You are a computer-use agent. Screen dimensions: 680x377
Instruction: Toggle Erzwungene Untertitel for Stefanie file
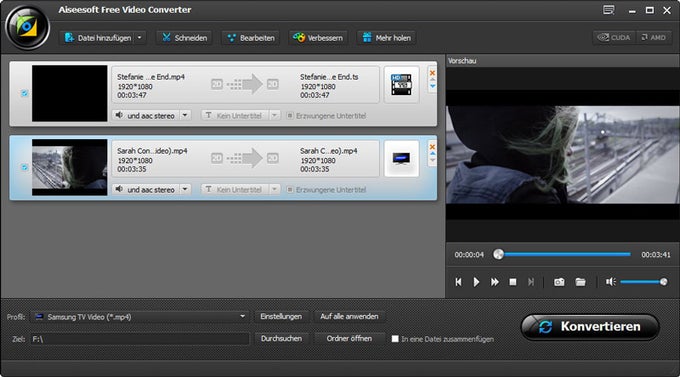coord(290,116)
